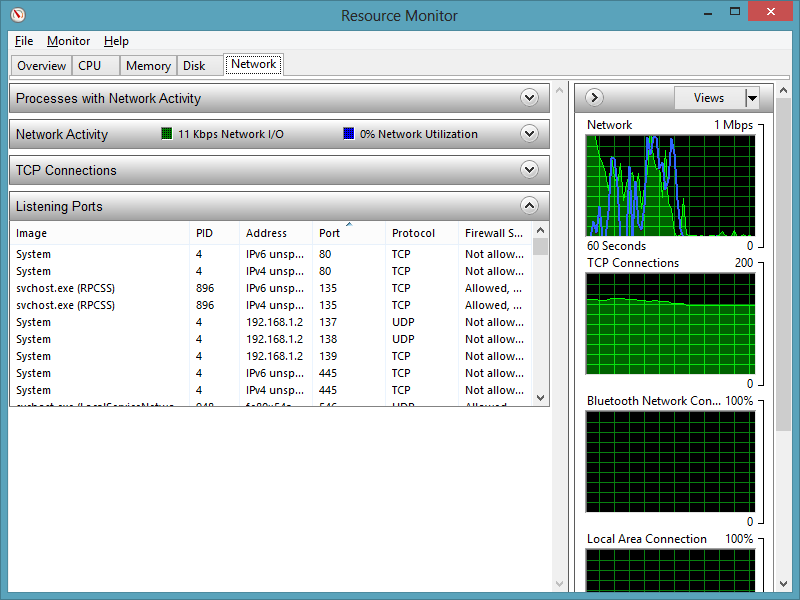The image size is (800, 600).
Task: Click the Views button
Action: [708, 98]
